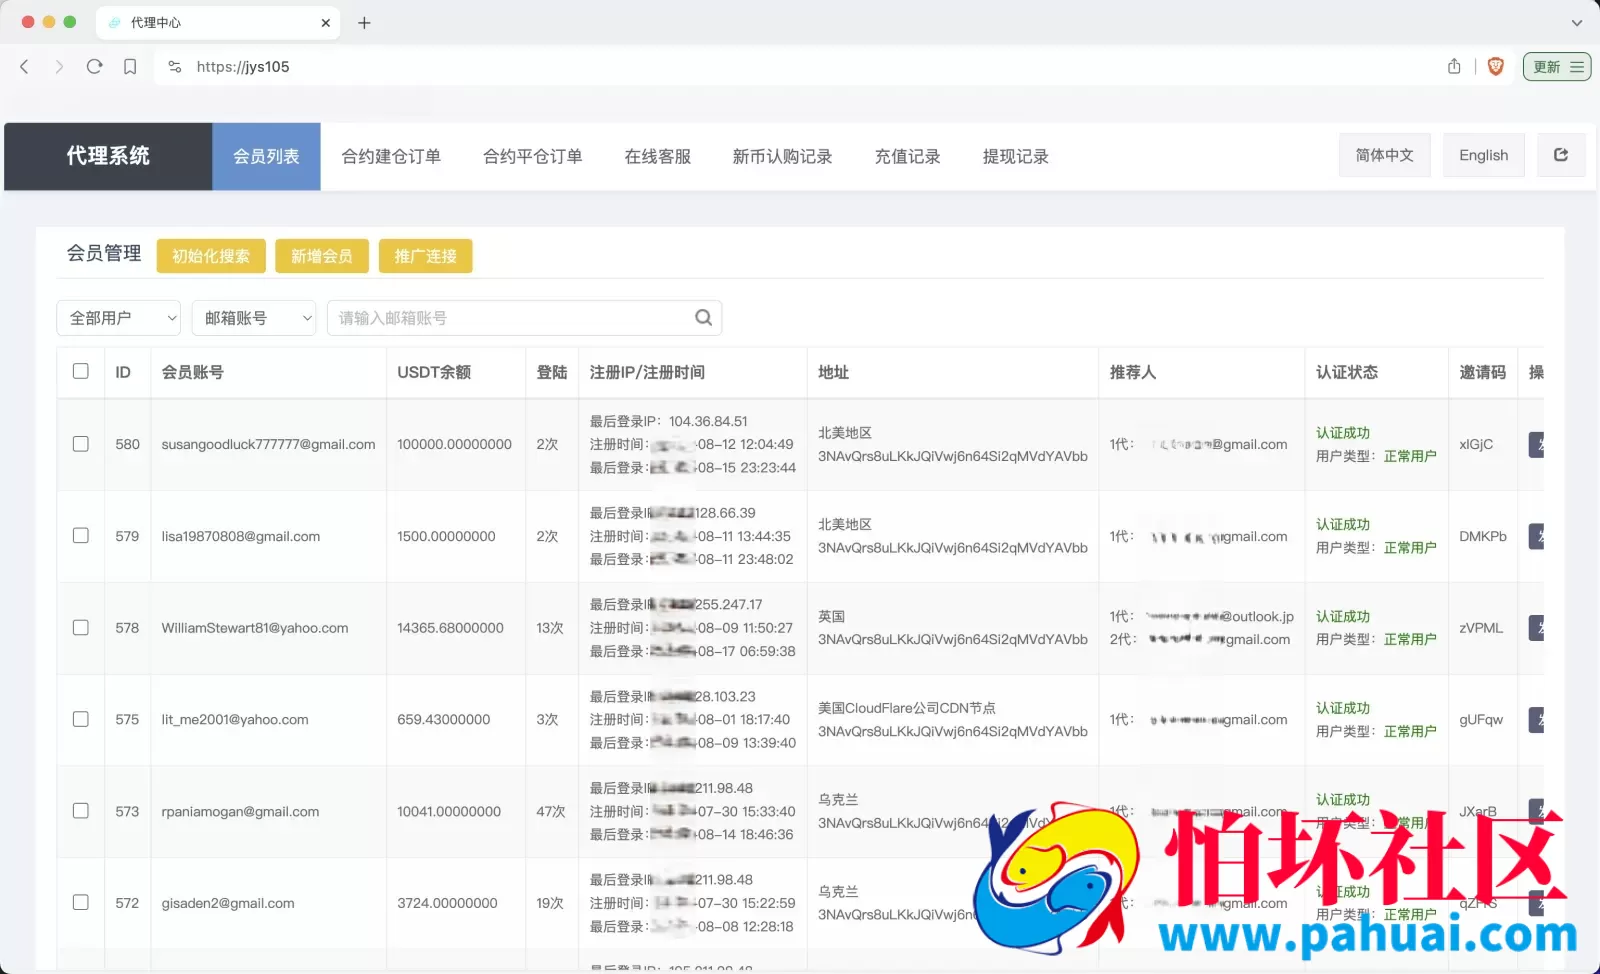This screenshot has width=1600, height=974.
Task: Open the 邮箱账号 search type dropdown
Action: (x=254, y=318)
